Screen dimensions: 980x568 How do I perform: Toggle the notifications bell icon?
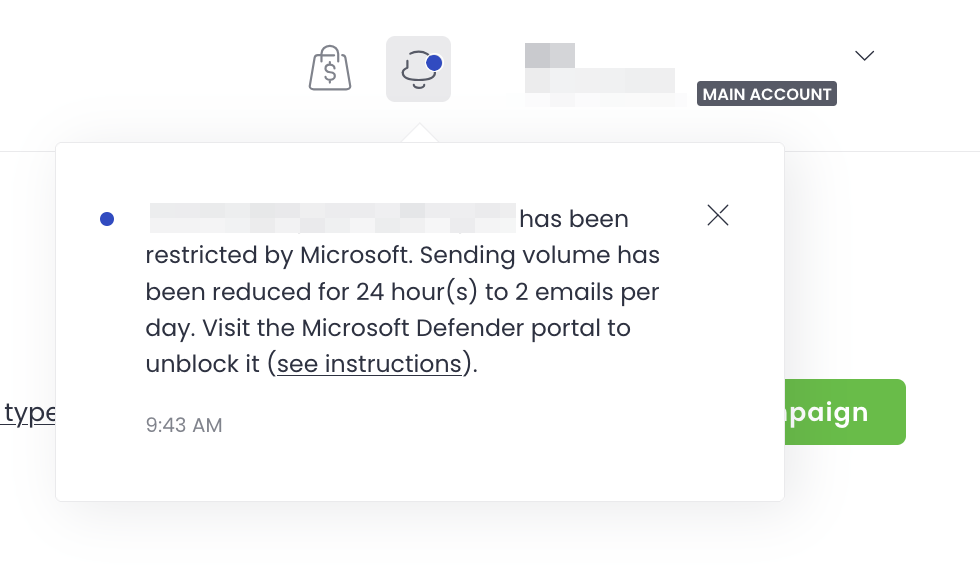click(x=418, y=69)
